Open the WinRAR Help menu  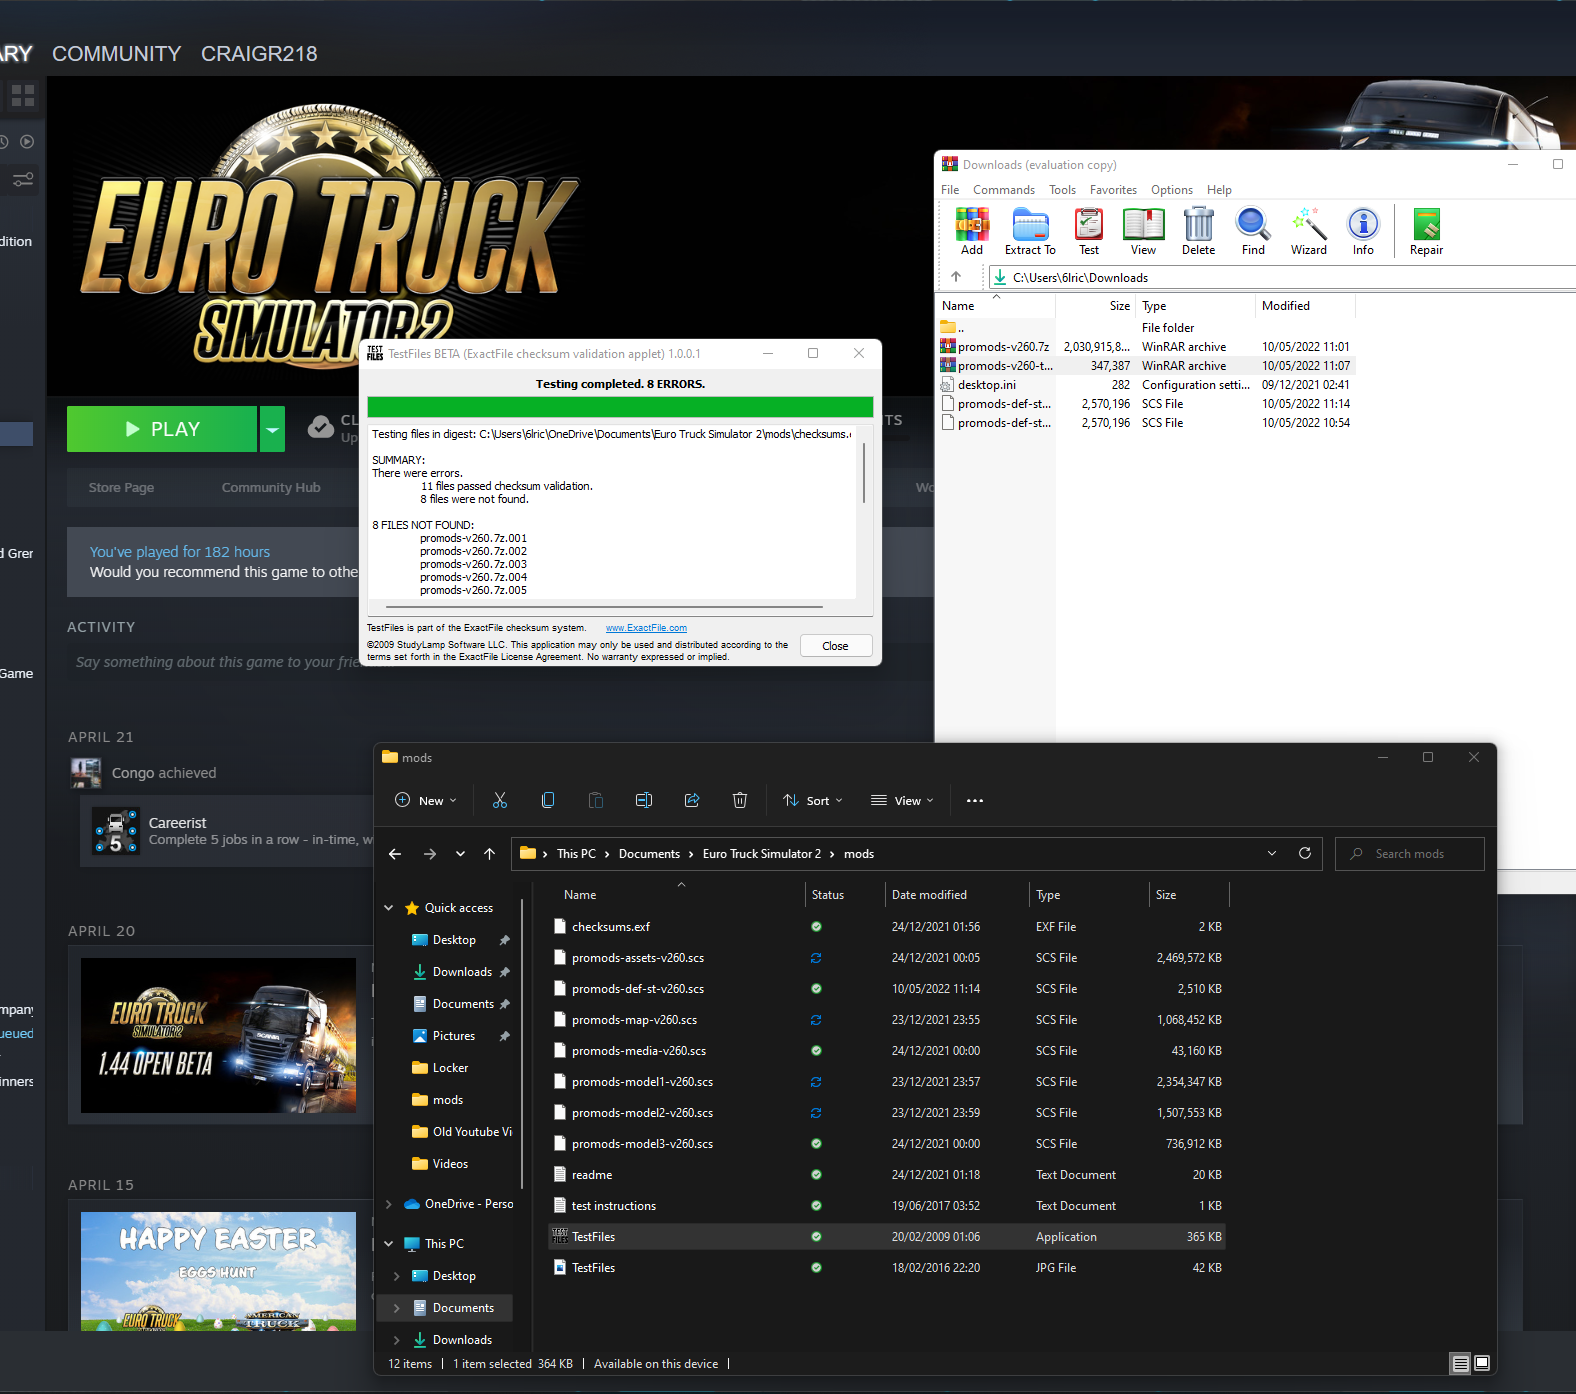click(1219, 190)
